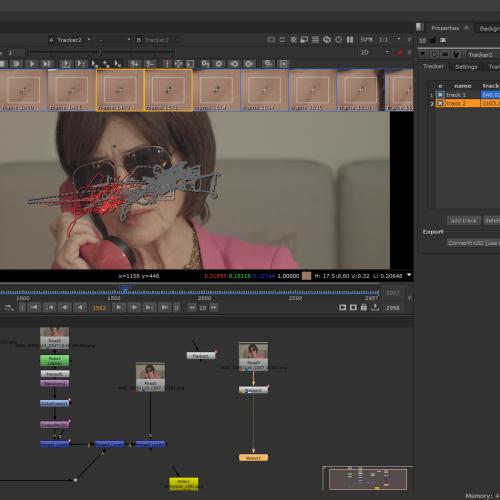The image size is (500, 500).
Task: Toggle the timeline frame range lock
Action: point(364,307)
